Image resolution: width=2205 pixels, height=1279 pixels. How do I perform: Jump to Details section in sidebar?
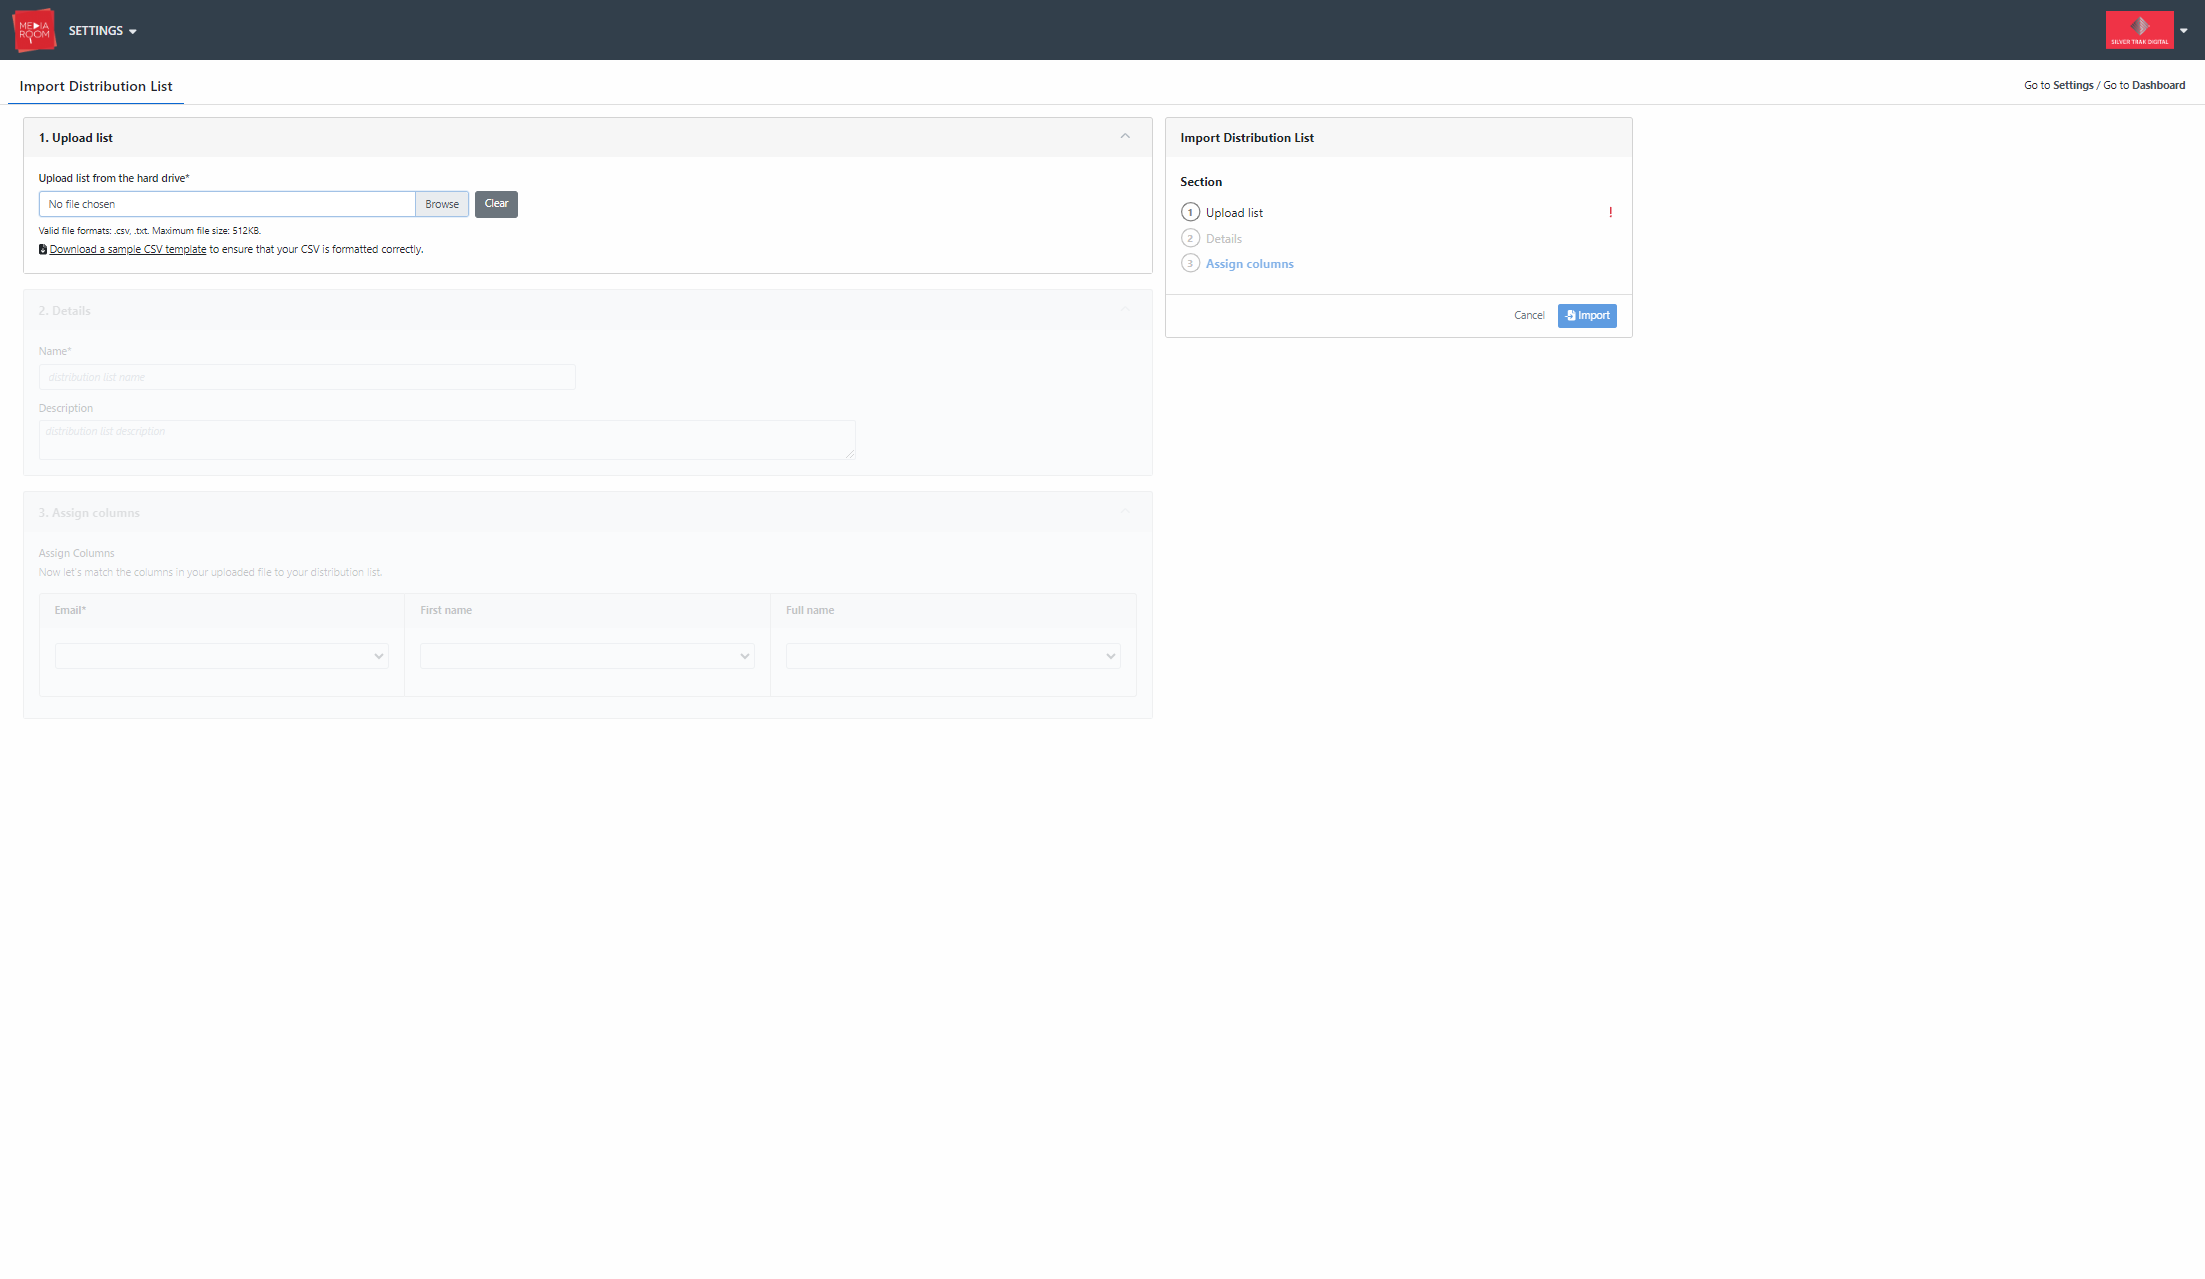[x=1223, y=239]
